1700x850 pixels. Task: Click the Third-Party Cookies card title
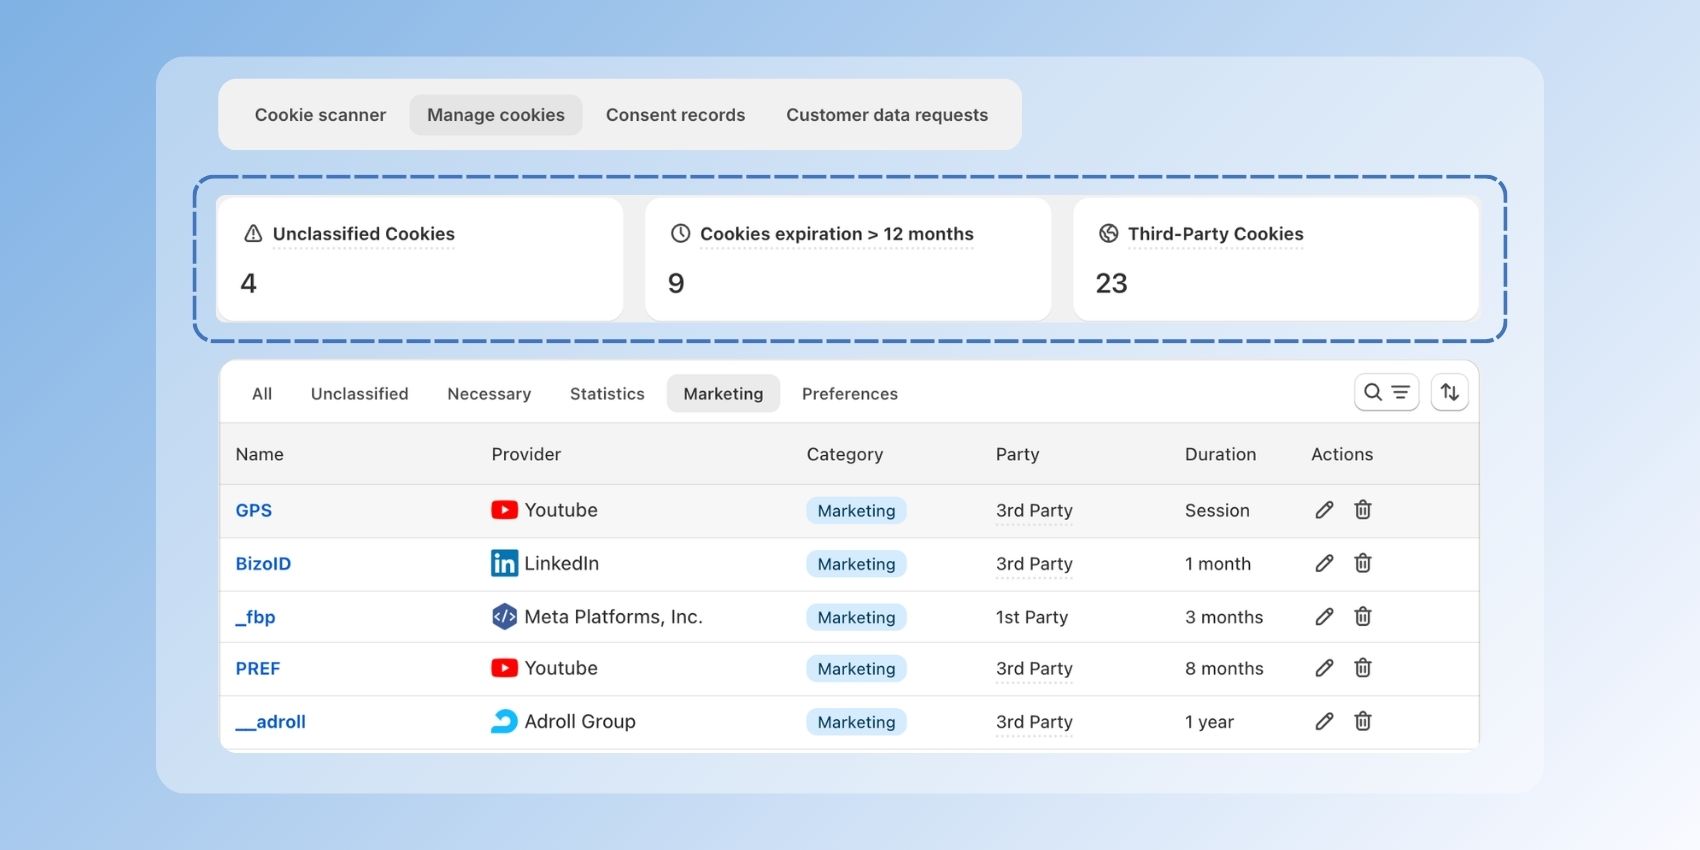tap(1216, 234)
